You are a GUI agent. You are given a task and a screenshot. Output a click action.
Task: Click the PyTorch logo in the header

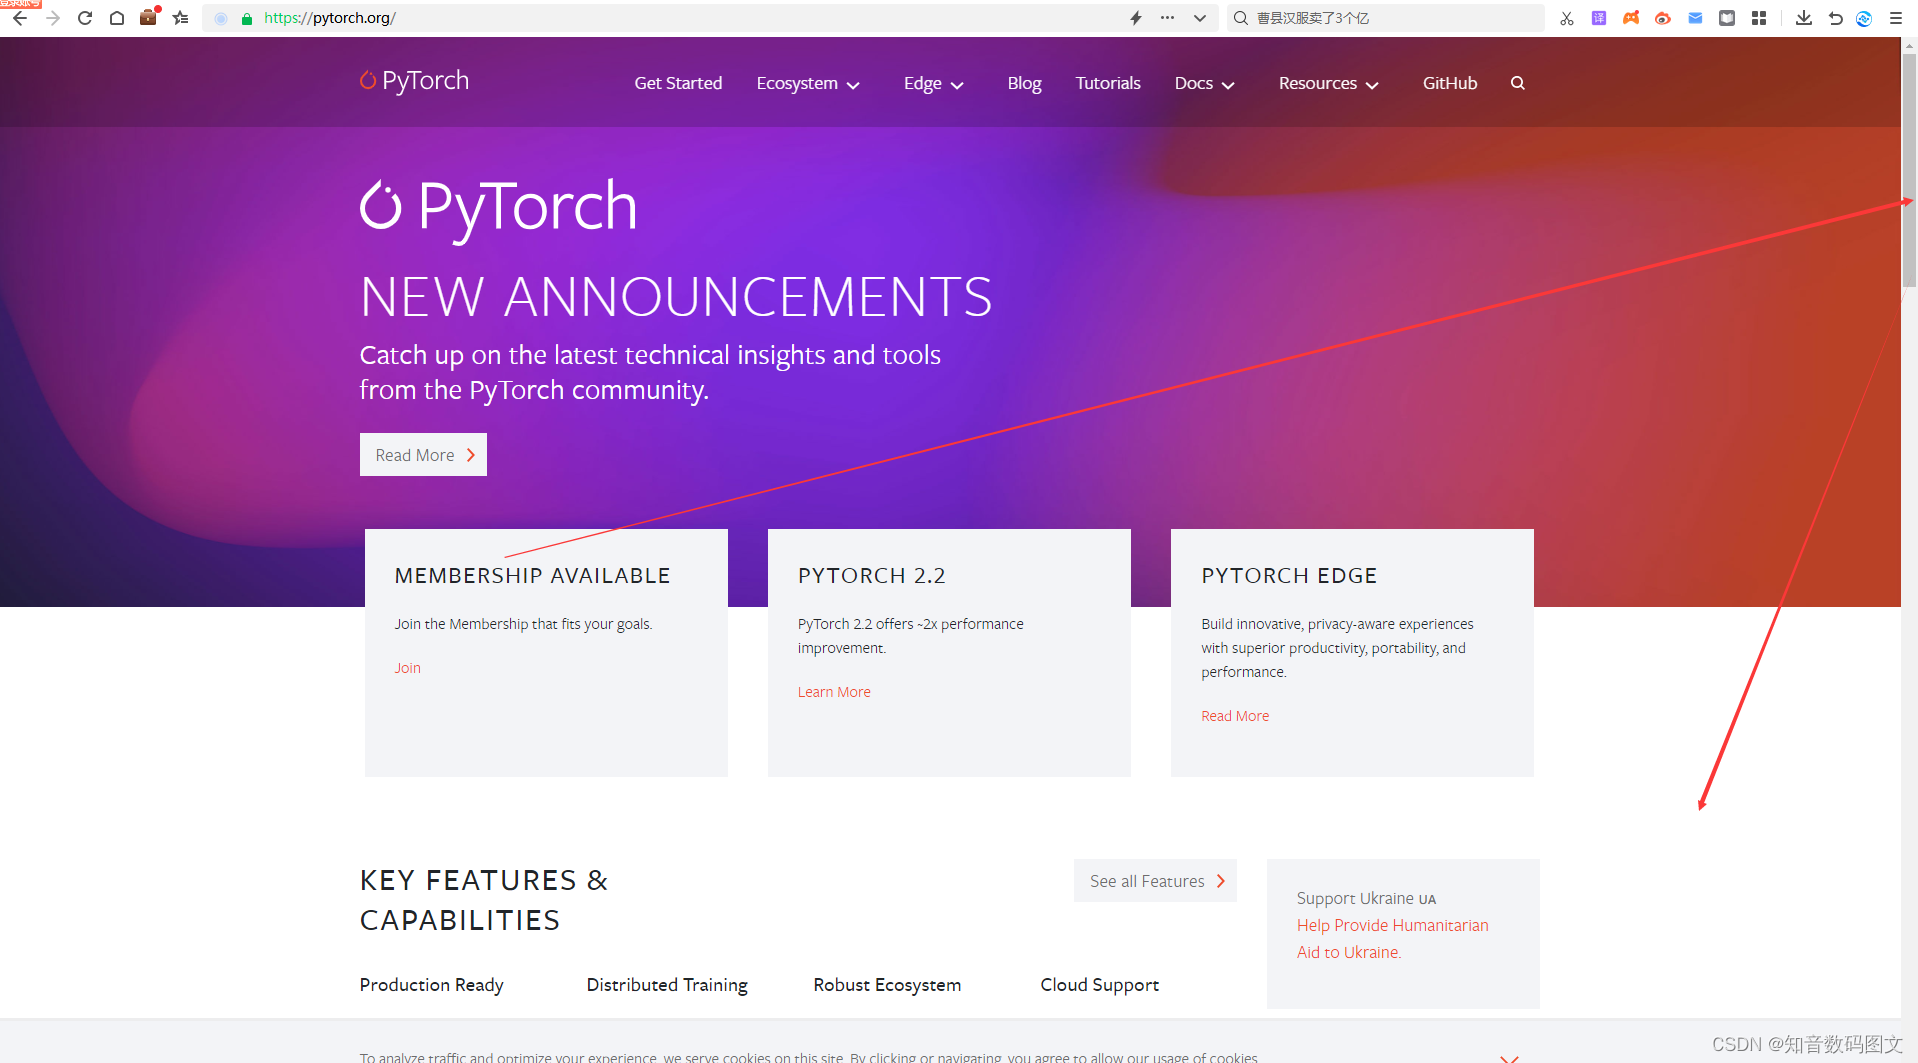click(413, 80)
